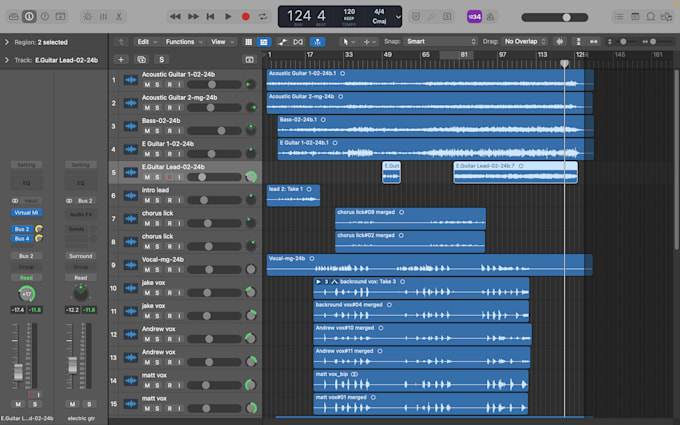The image size is (680, 425).
Task: Adjust the vertical zoom slider
Action: point(623,42)
